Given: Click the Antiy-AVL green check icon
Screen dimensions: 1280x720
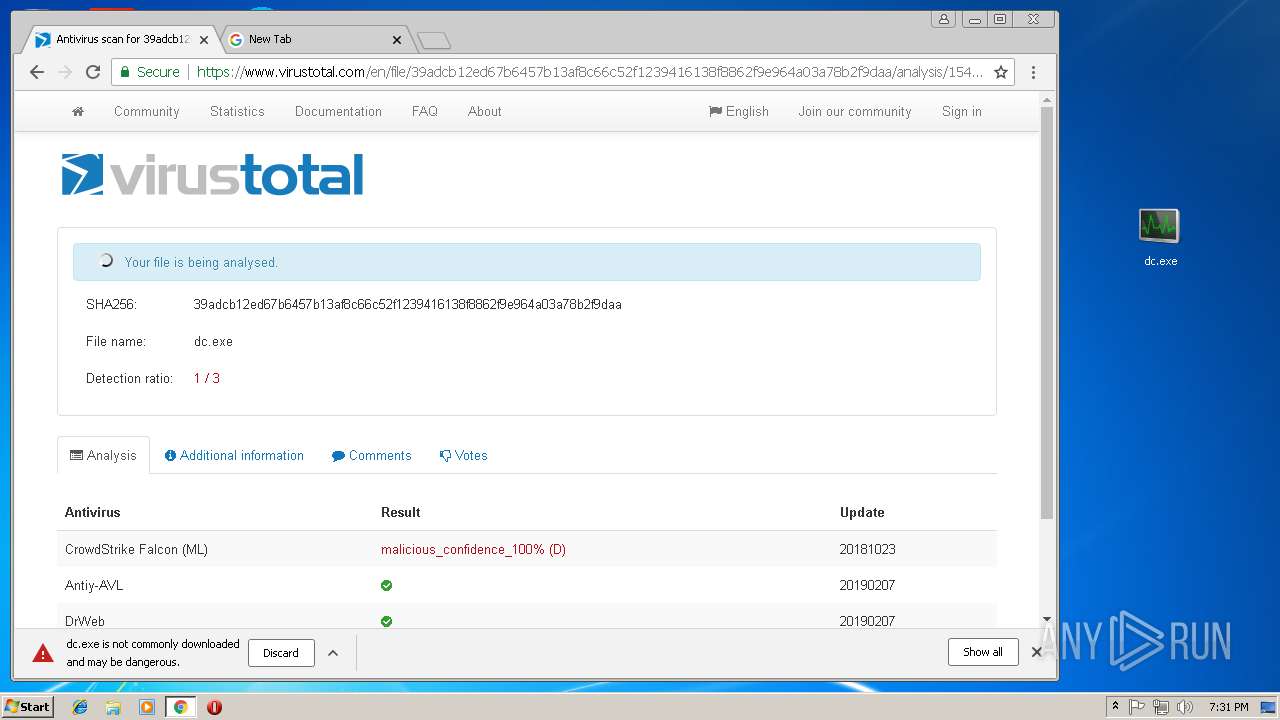Looking at the screenshot, I should point(387,586).
